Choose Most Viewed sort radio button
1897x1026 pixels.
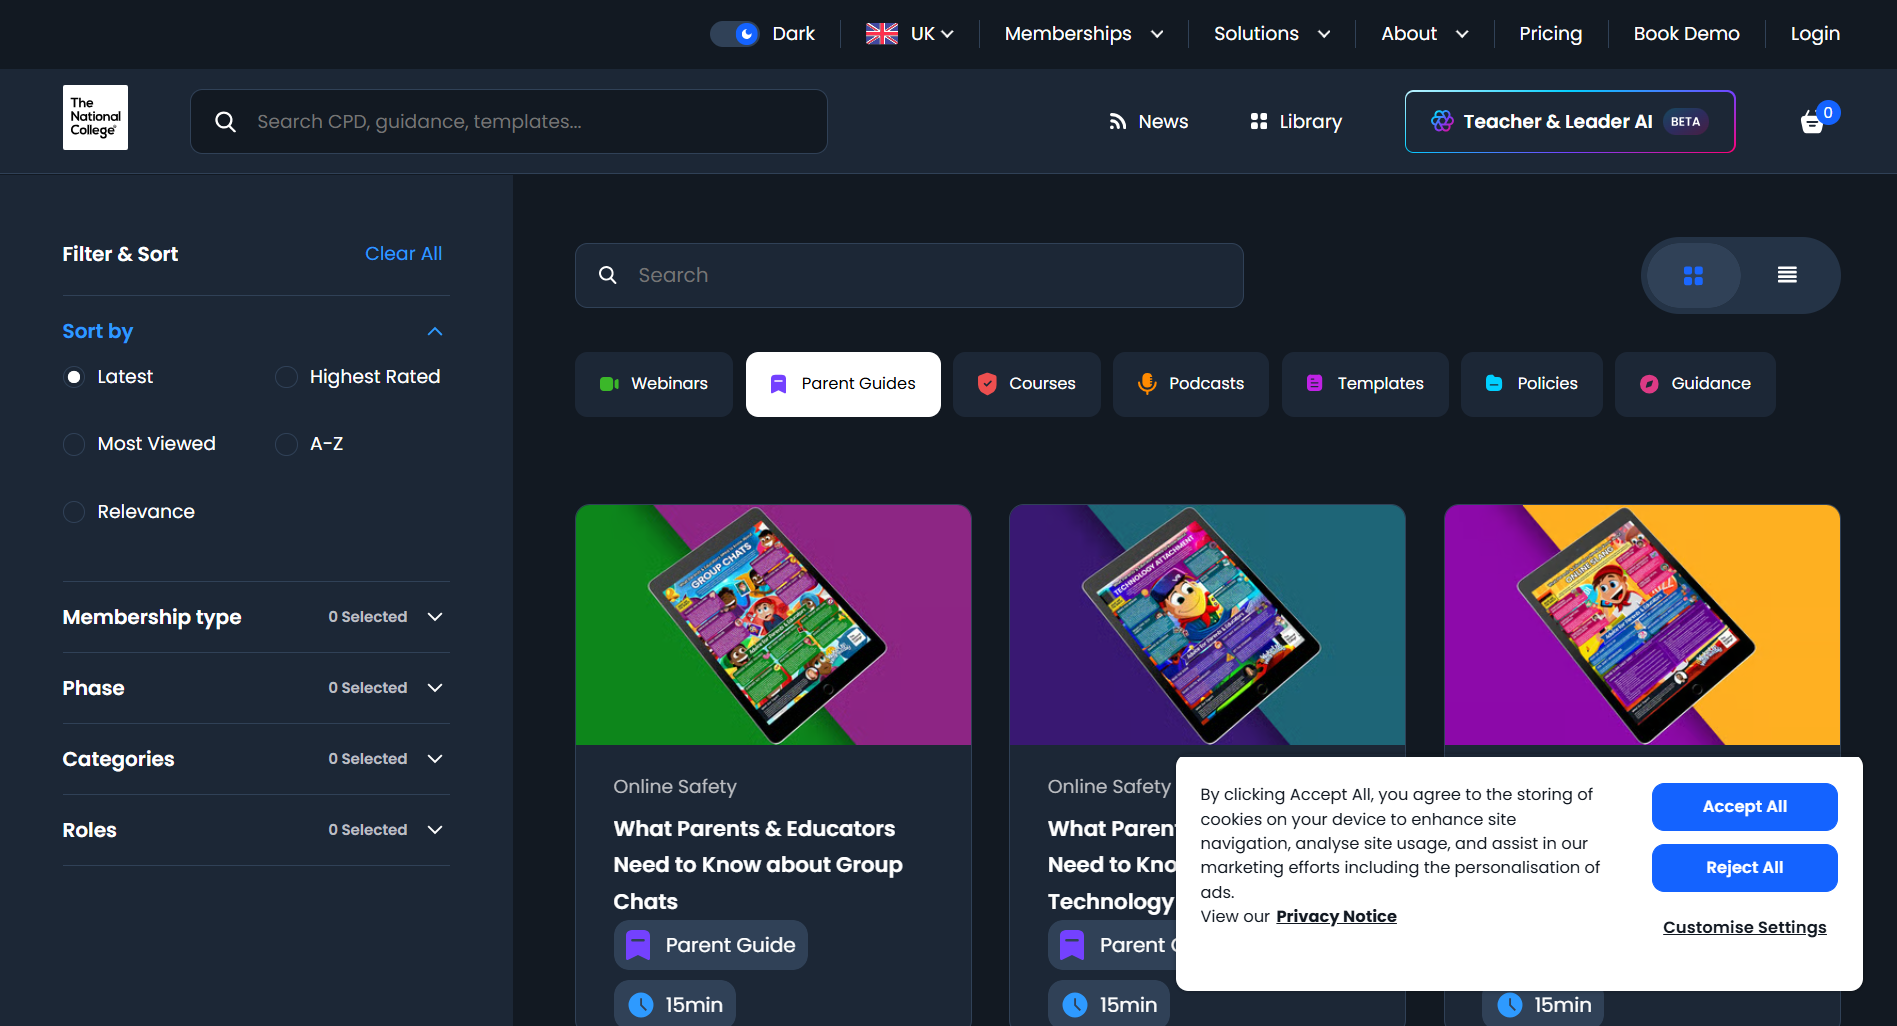coord(74,444)
